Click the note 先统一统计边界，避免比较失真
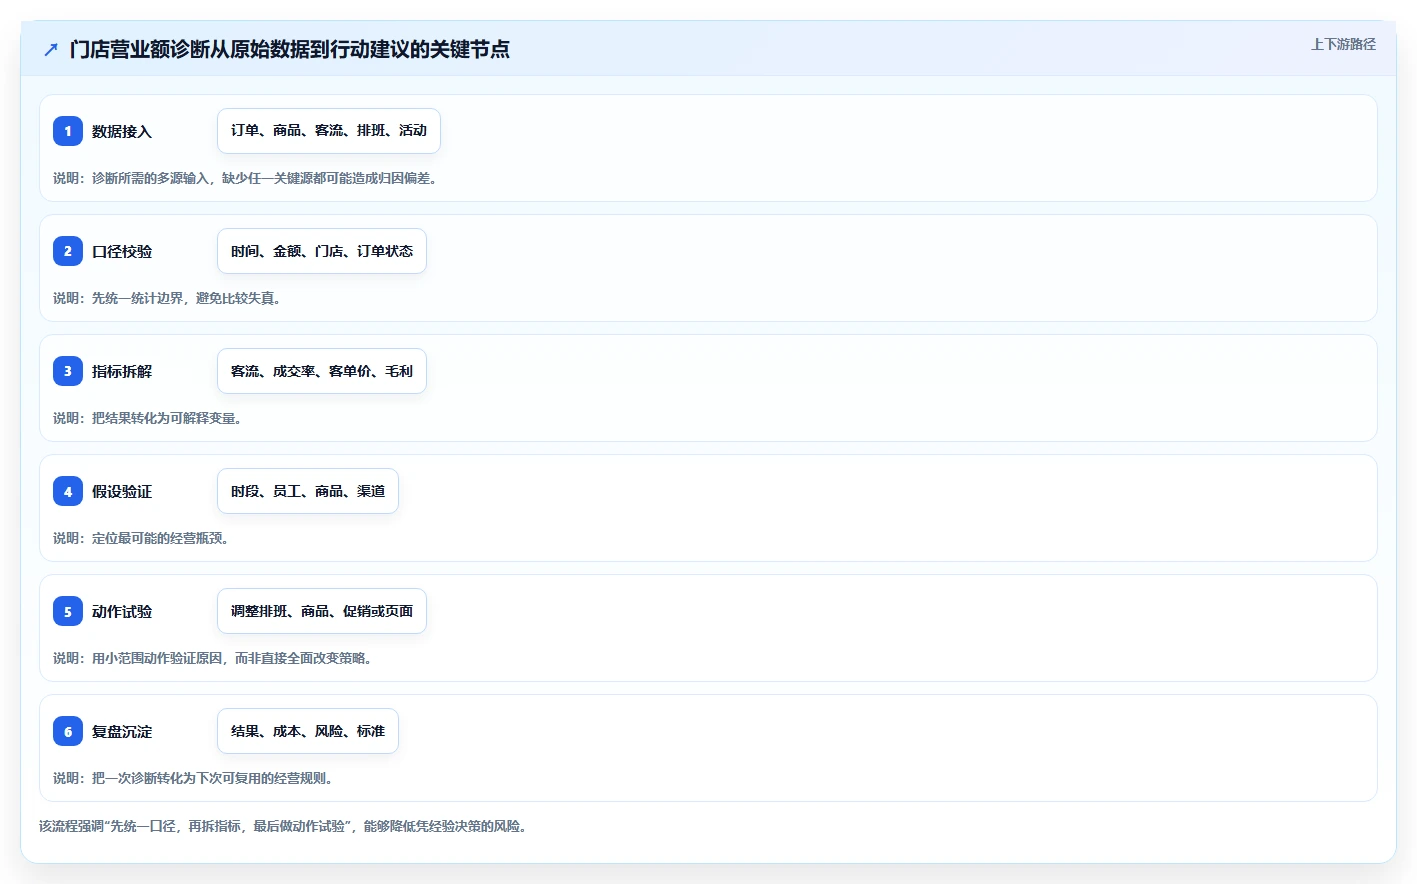This screenshot has width=1417, height=884. pyautogui.click(x=168, y=298)
